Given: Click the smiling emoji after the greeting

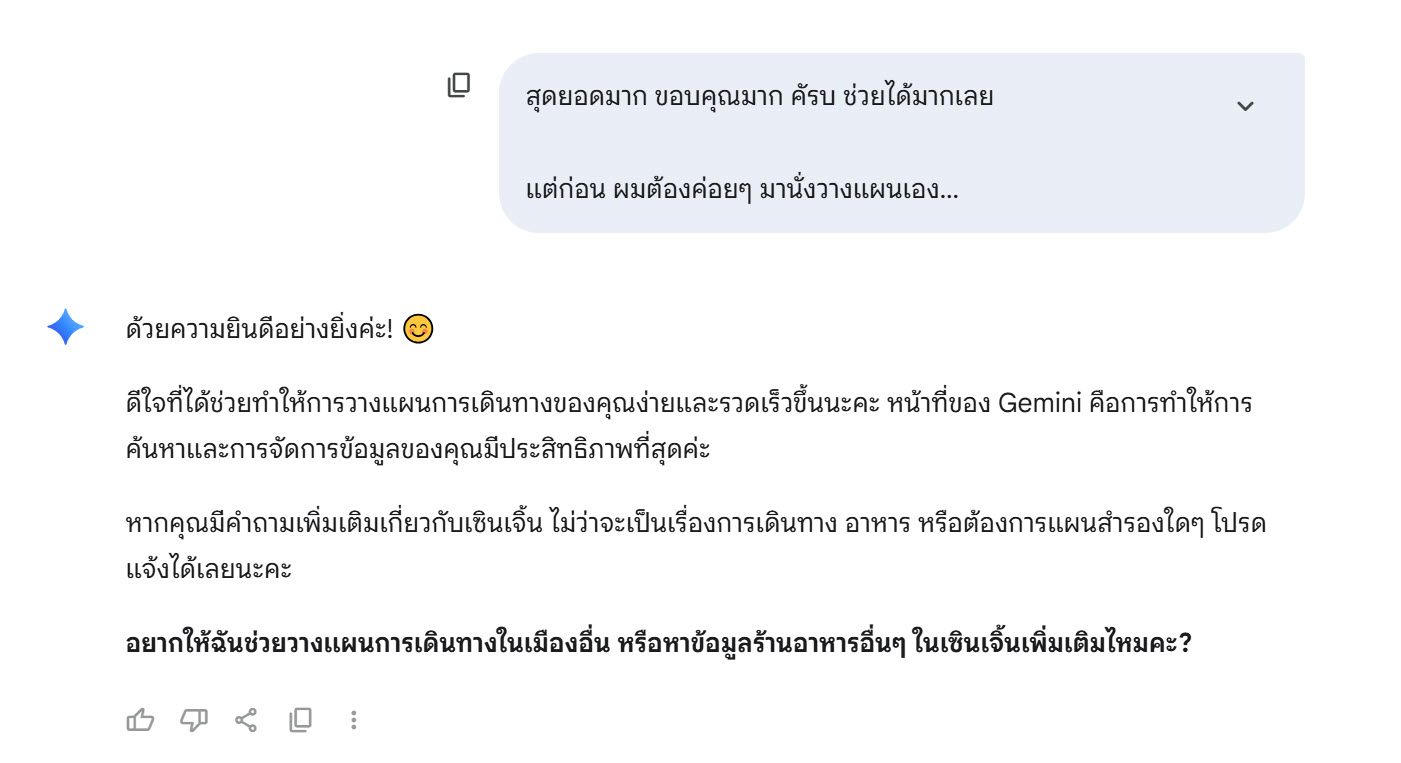Looking at the screenshot, I should tap(419, 329).
